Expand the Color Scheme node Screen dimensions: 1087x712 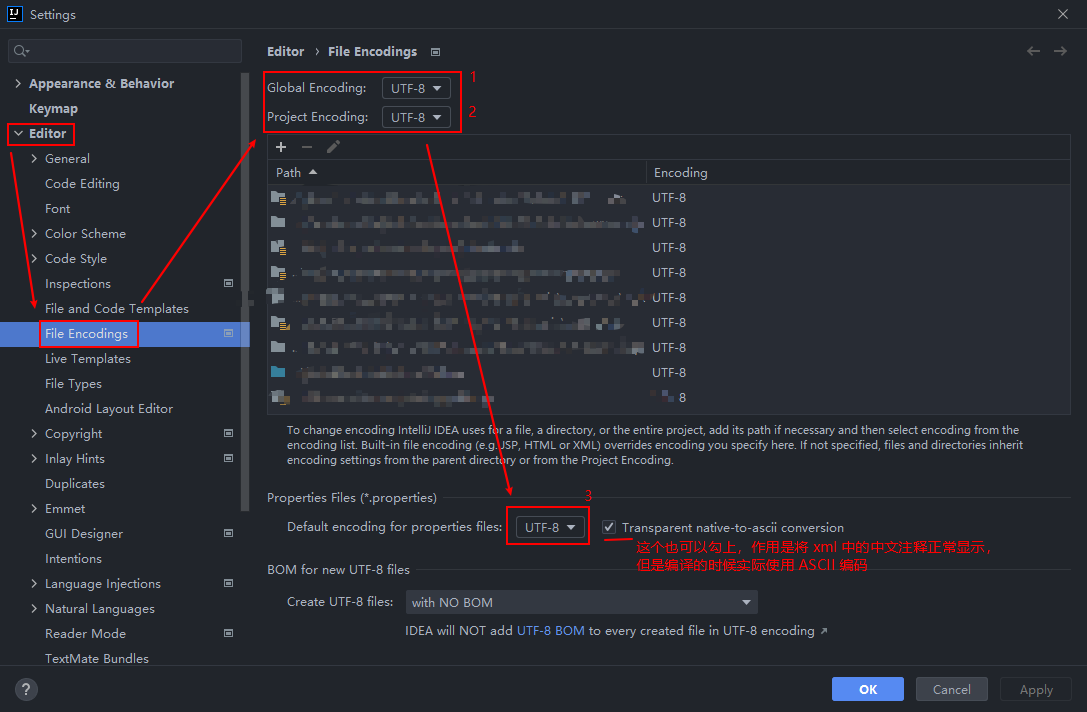[34, 234]
